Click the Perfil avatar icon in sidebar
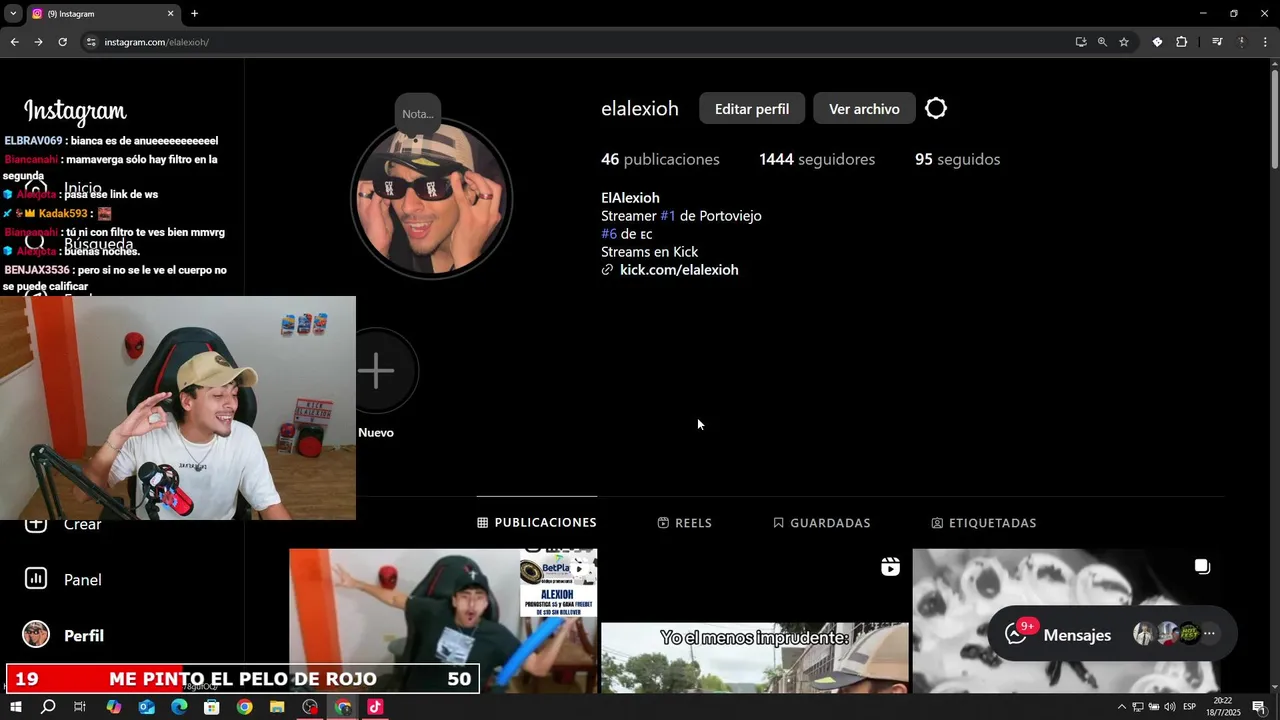The height and width of the screenshot is (720, 1280). (36, 634)
